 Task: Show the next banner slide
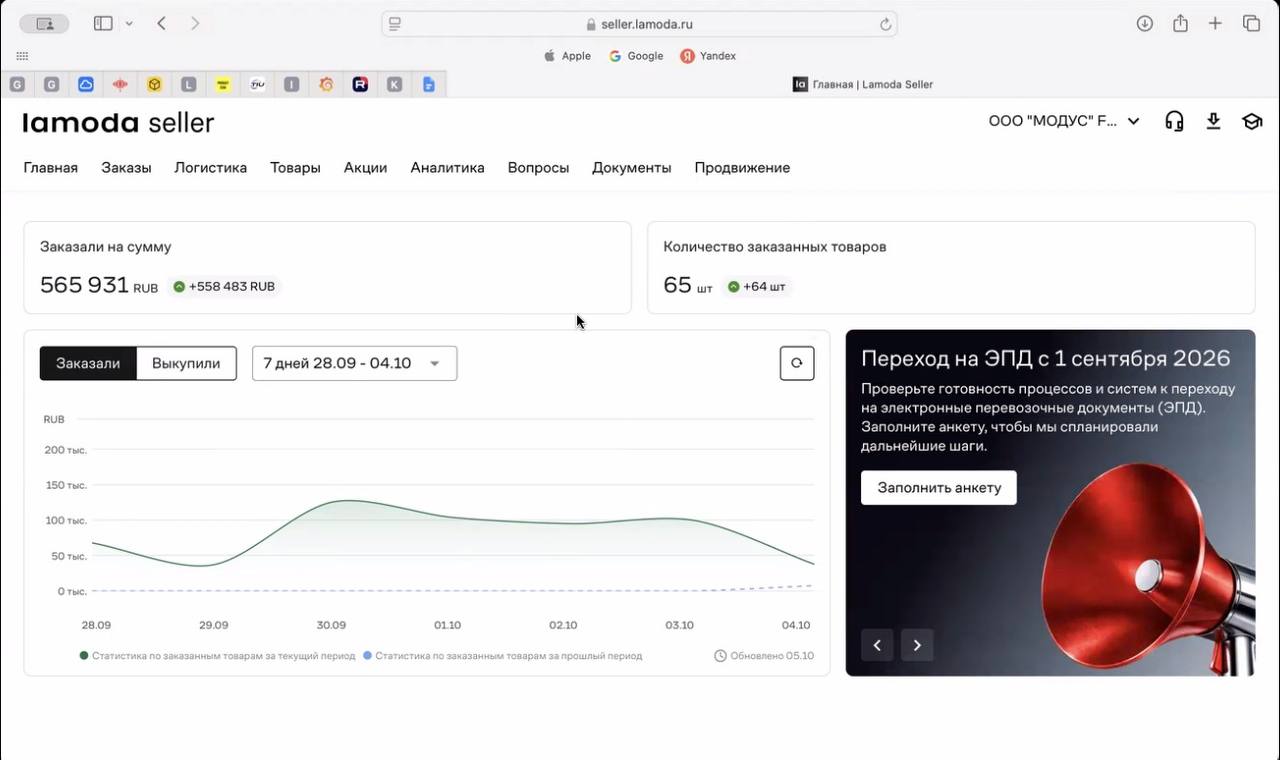click(917, 645)
